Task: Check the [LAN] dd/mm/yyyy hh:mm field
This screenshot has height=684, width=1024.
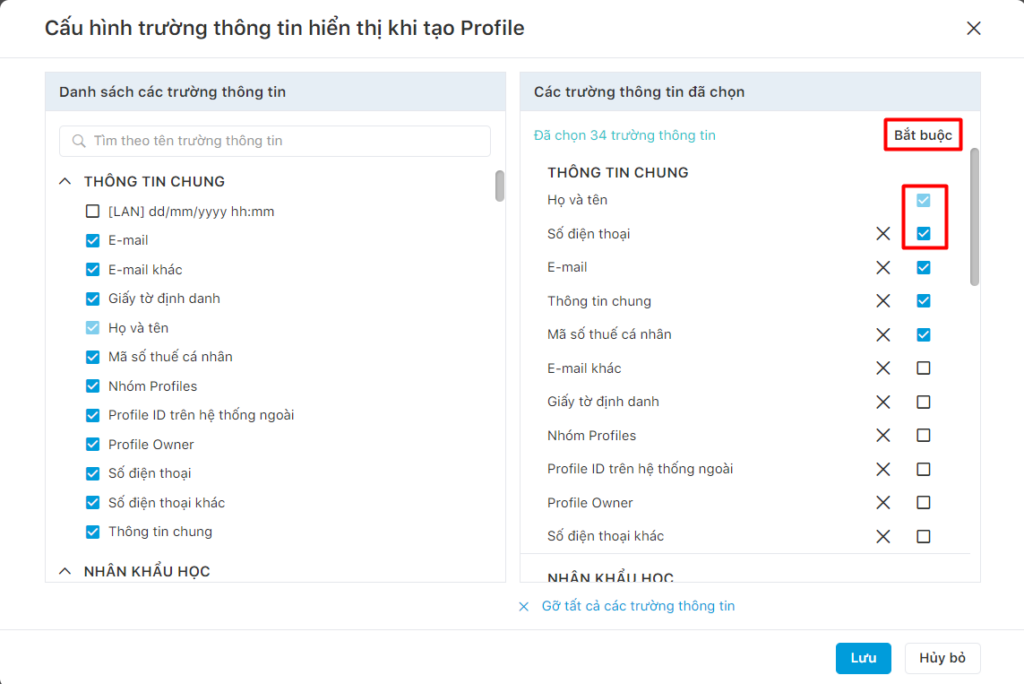Action: [x=93, y=211]
